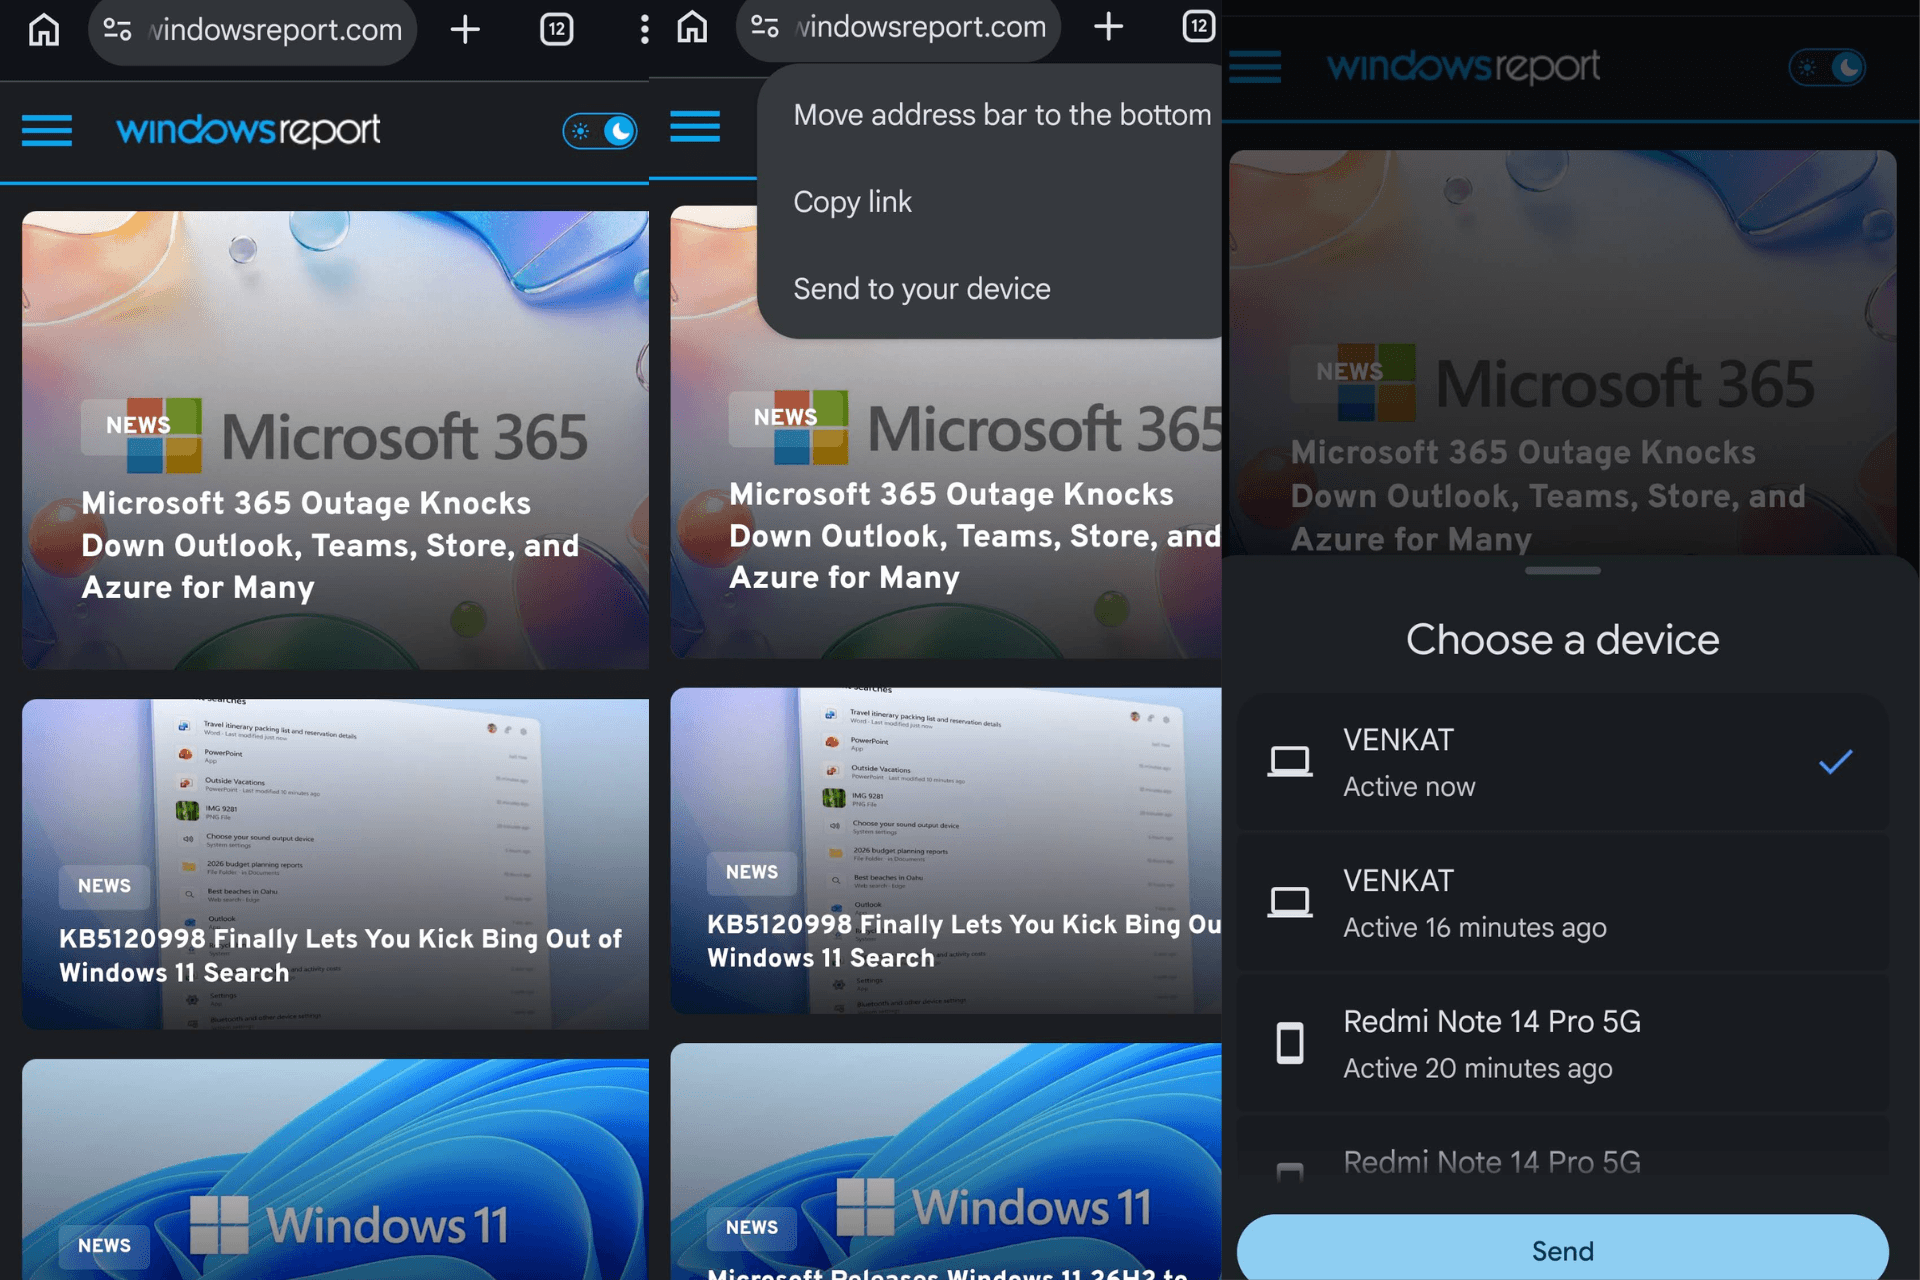This screenshot has width=1920, height=1280.
Task: Open new tab plus icon in left panel
Action: point(465,30)
